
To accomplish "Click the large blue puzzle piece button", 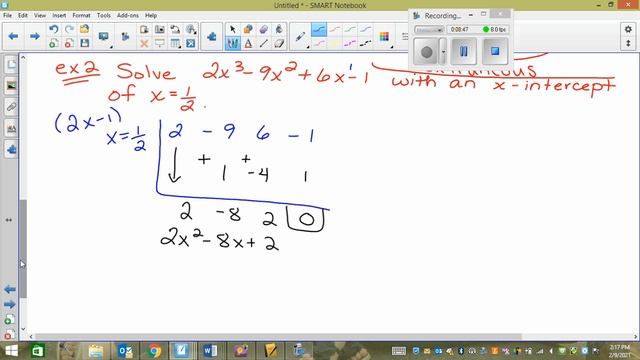I will (x=212, y=37).
